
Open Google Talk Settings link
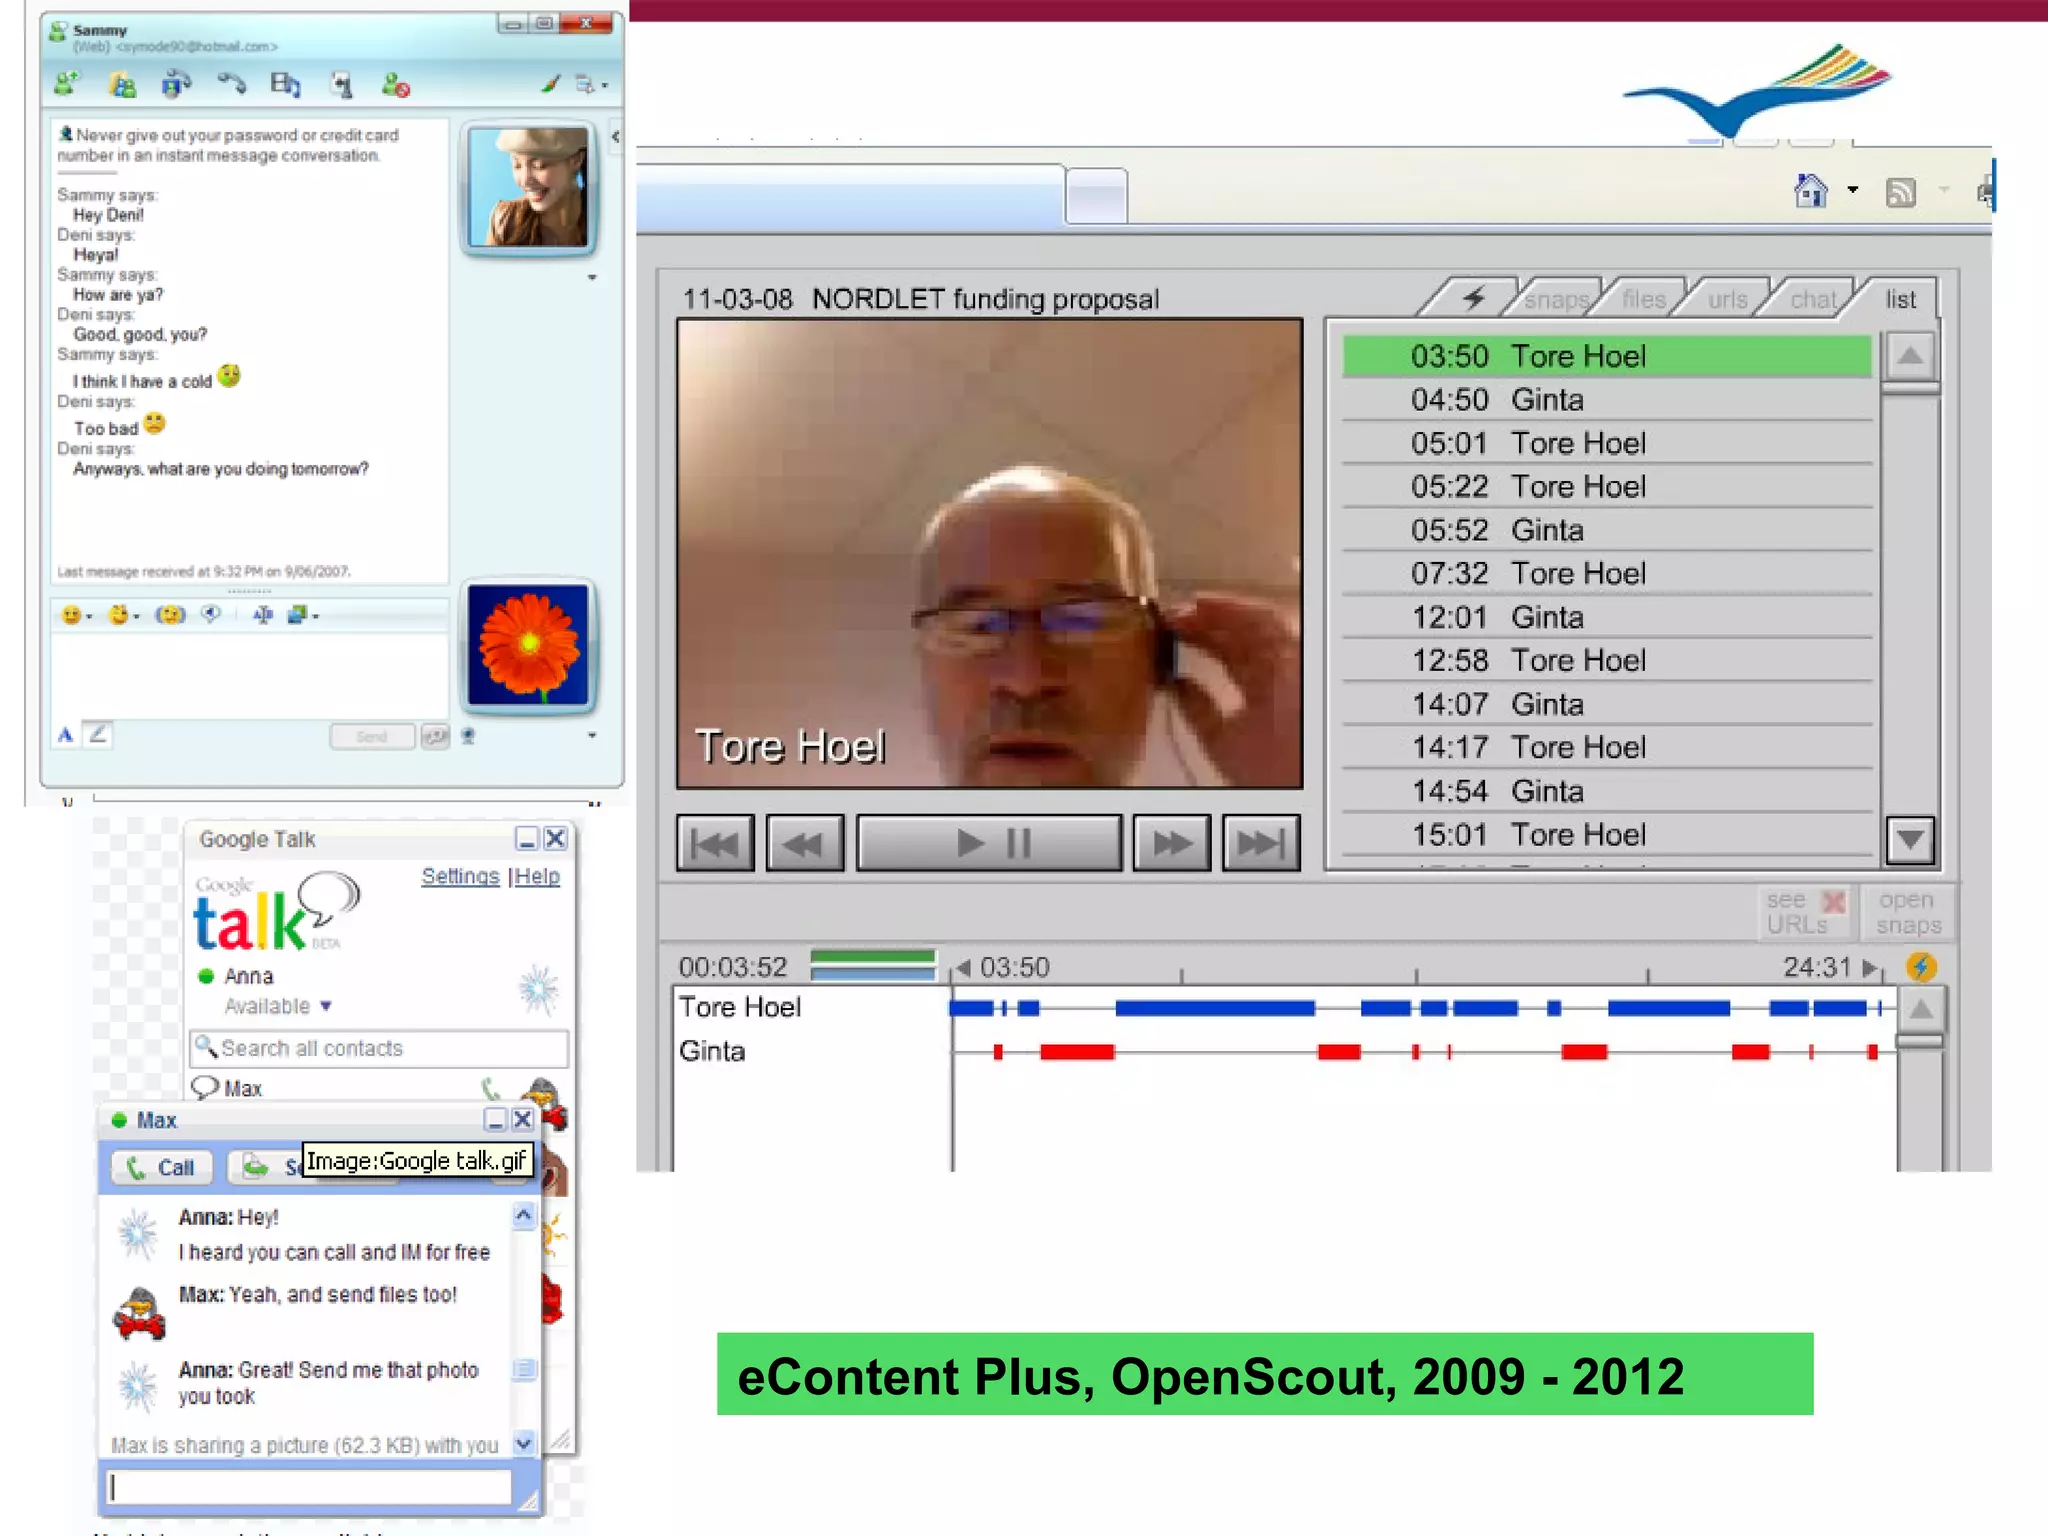click(460, 876)
